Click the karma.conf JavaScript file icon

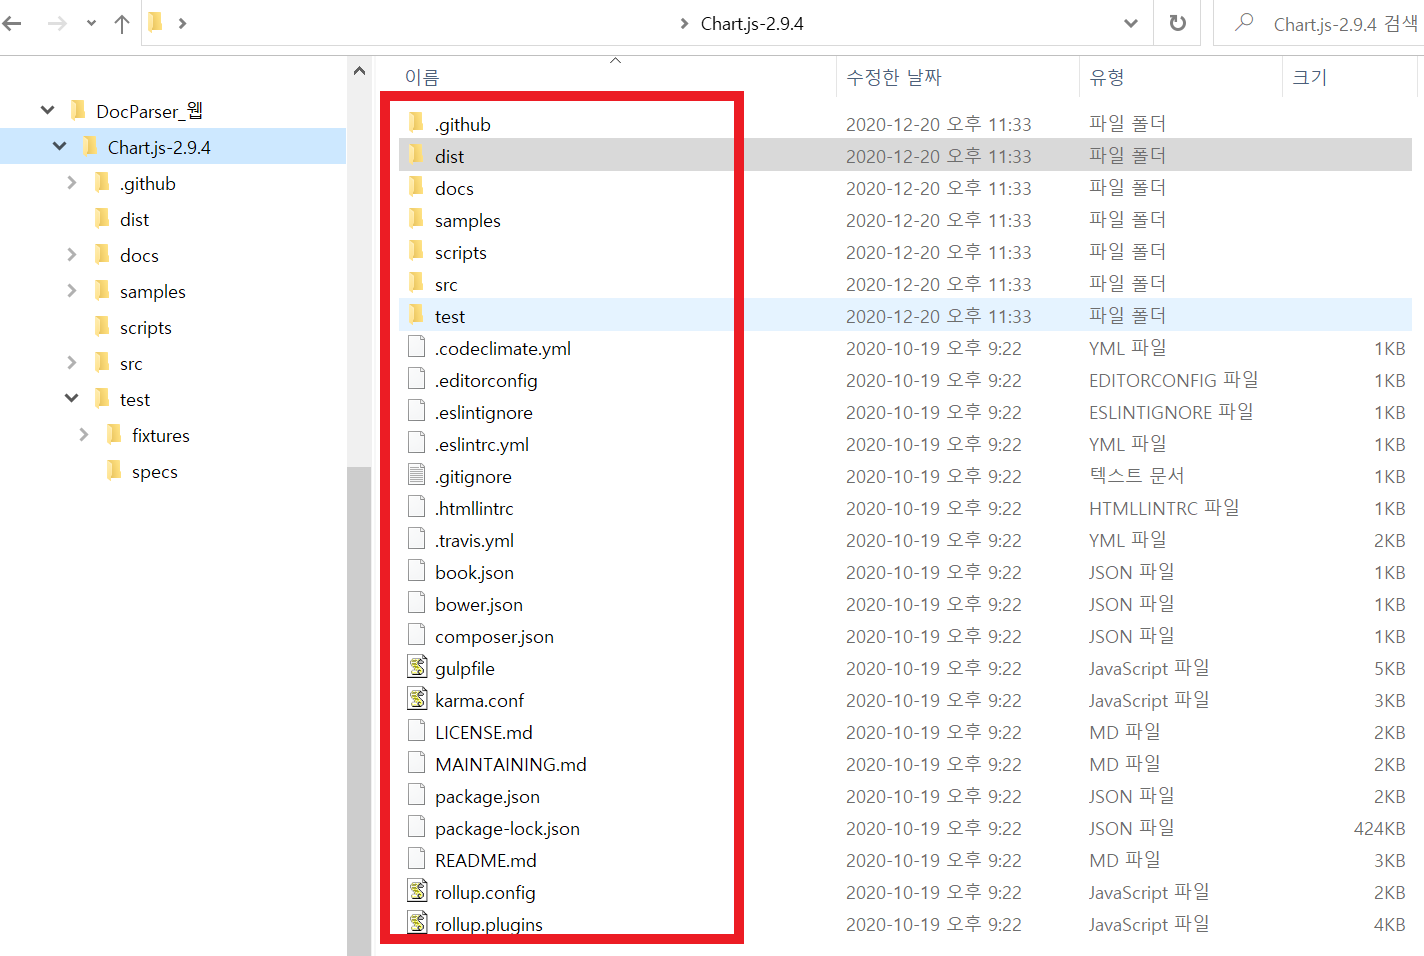[418, 699]
